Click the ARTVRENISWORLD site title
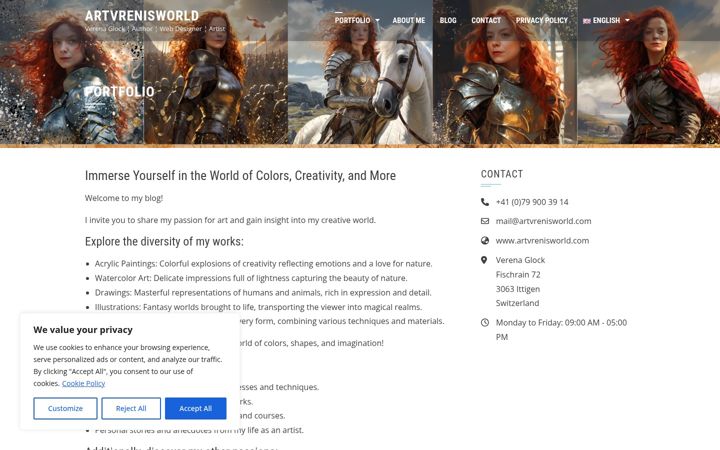Image resolution: width=720 pixels, height=450 pixels. tap(142, 16)
